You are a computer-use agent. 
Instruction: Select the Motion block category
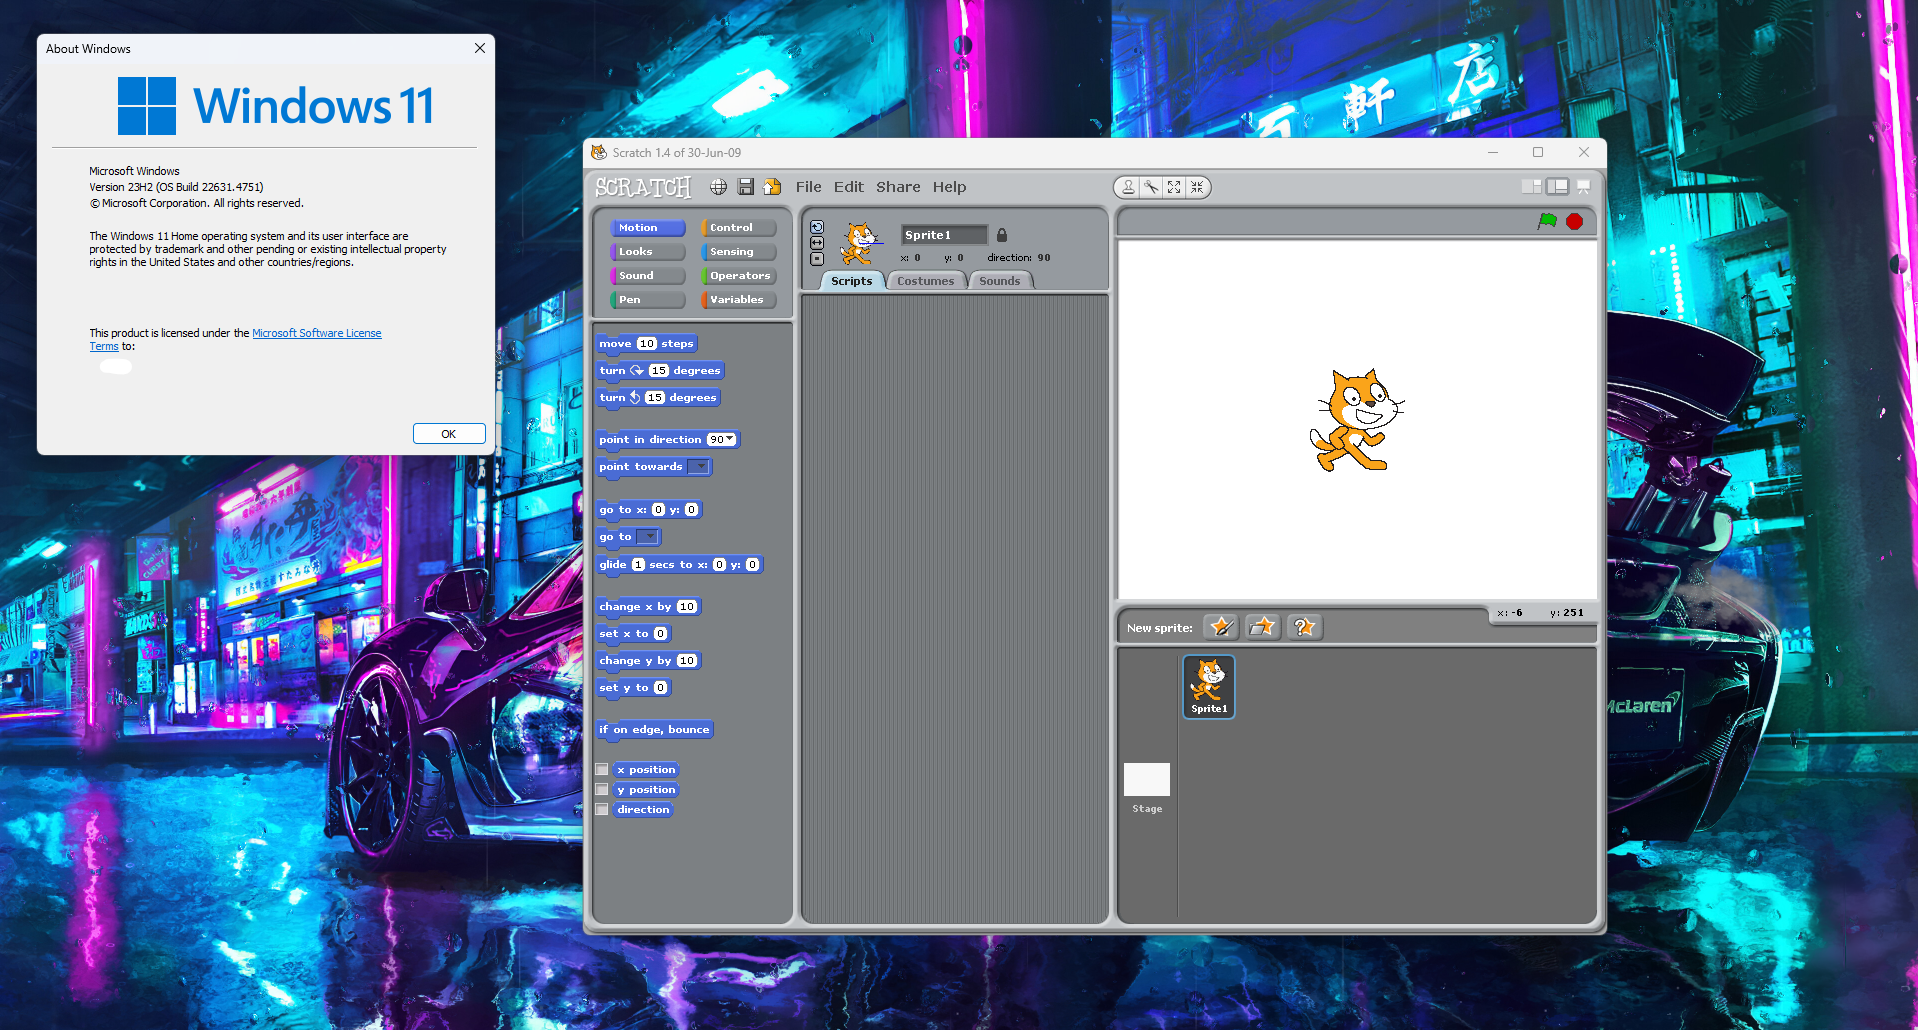647,228
